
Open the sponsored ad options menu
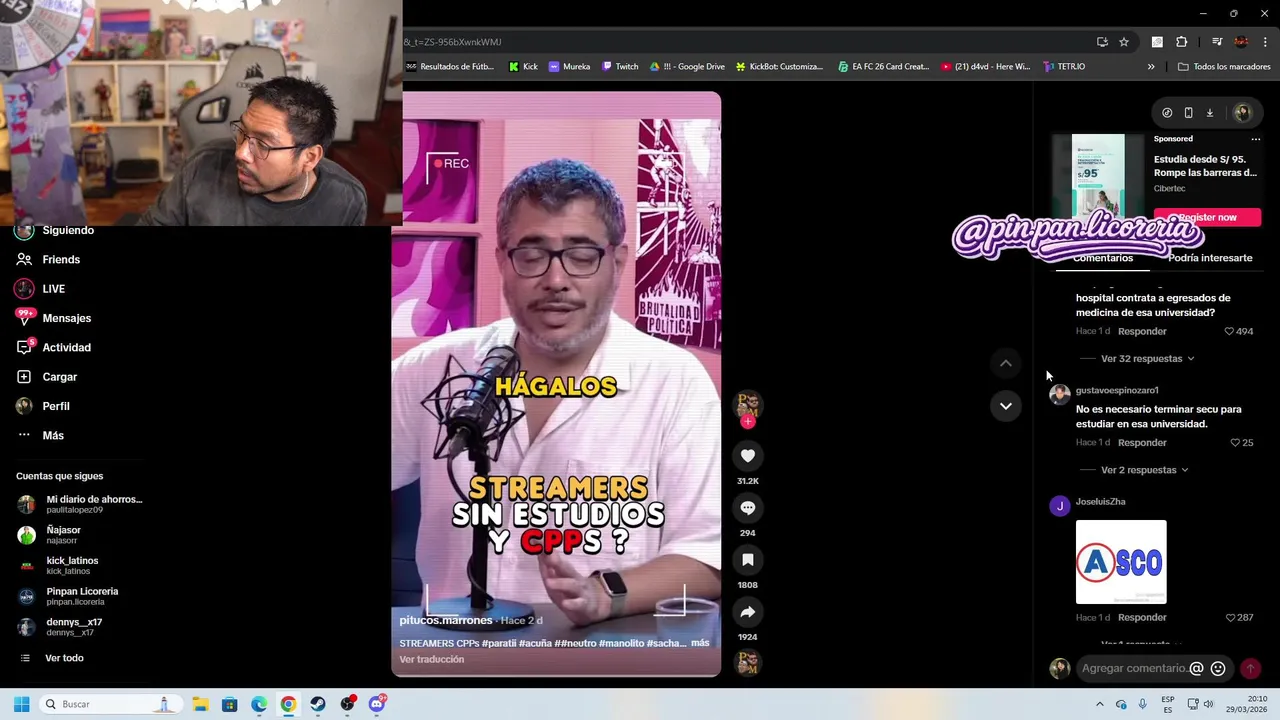1256,139
